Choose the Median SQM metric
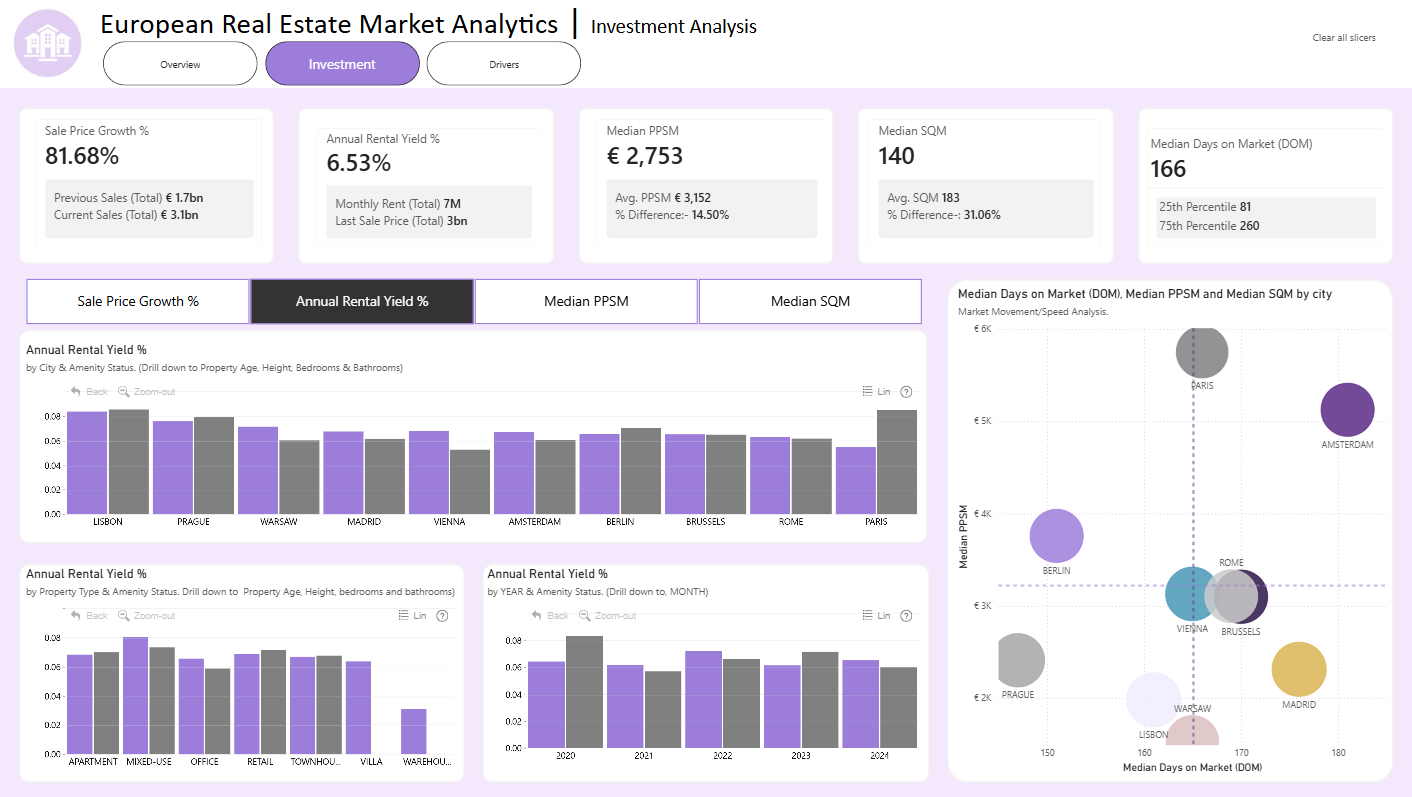This screenshot has width=1412, height=797. click(810, 301)
